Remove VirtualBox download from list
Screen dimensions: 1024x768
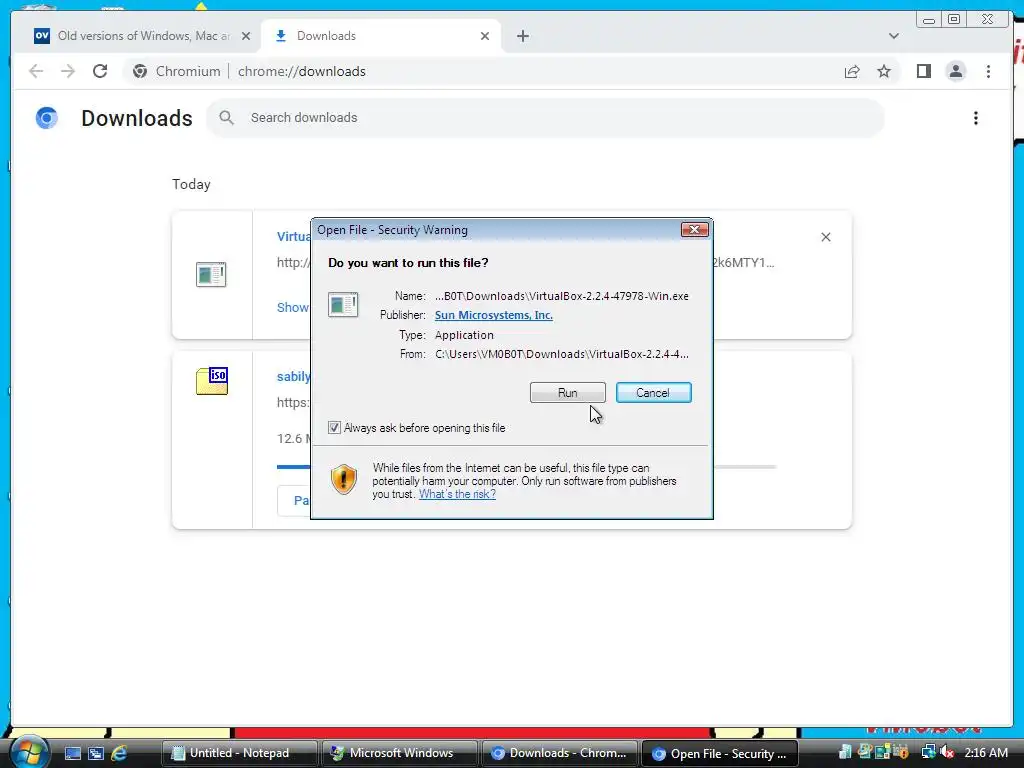(x=825, y=237)
